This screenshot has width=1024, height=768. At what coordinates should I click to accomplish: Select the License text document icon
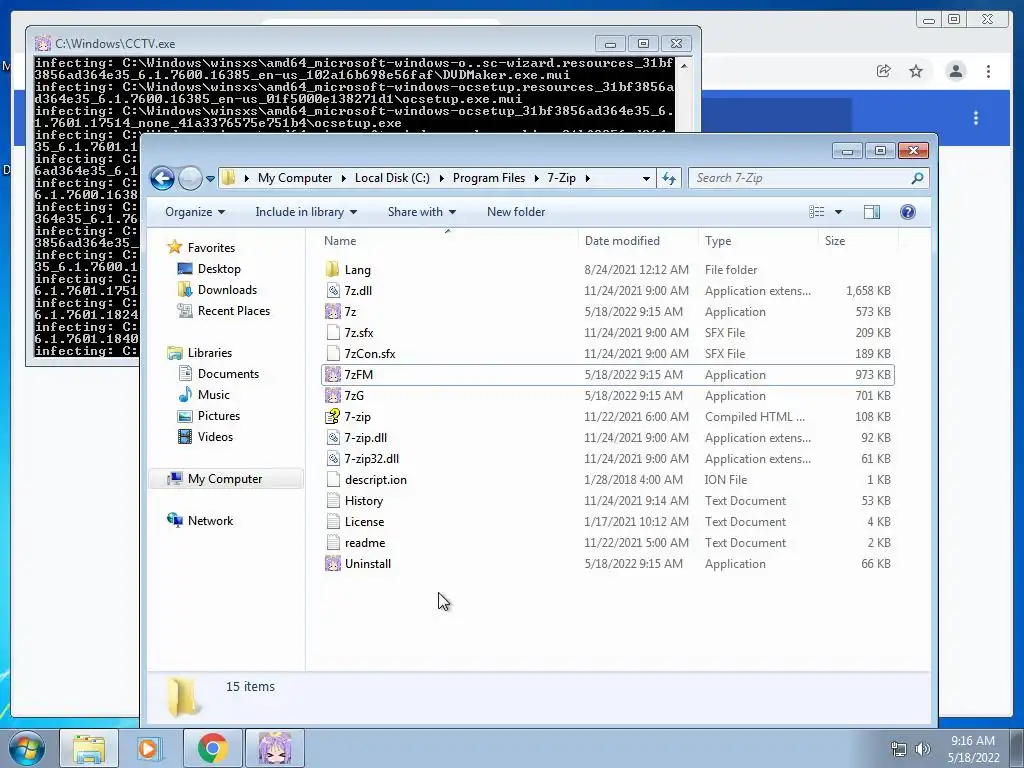click(x=332, y=522)
